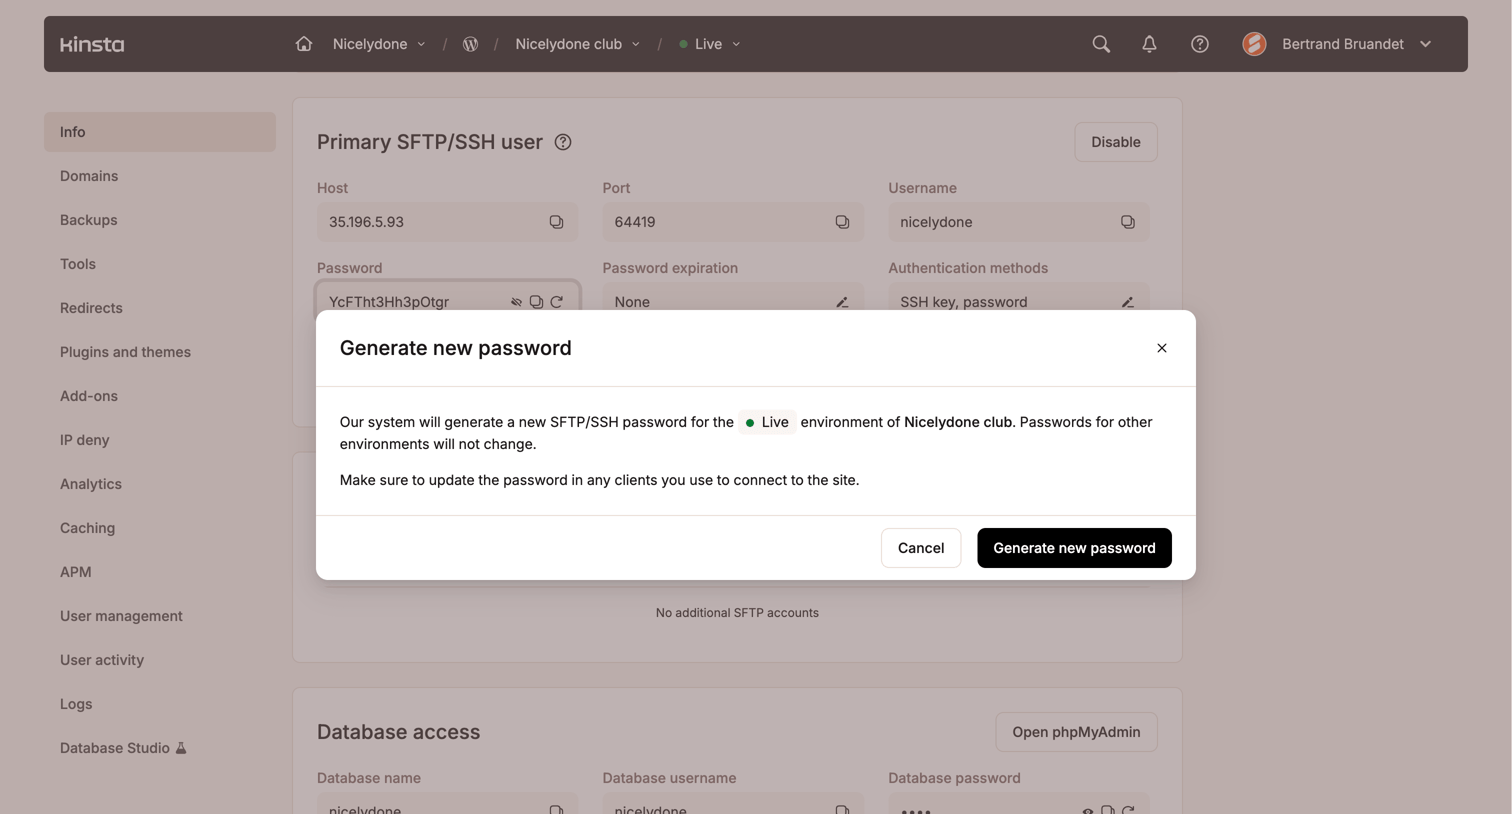This screenshot has height=814, width=1512.
Task: Open the help center question icon
Action: point(1200,44)
